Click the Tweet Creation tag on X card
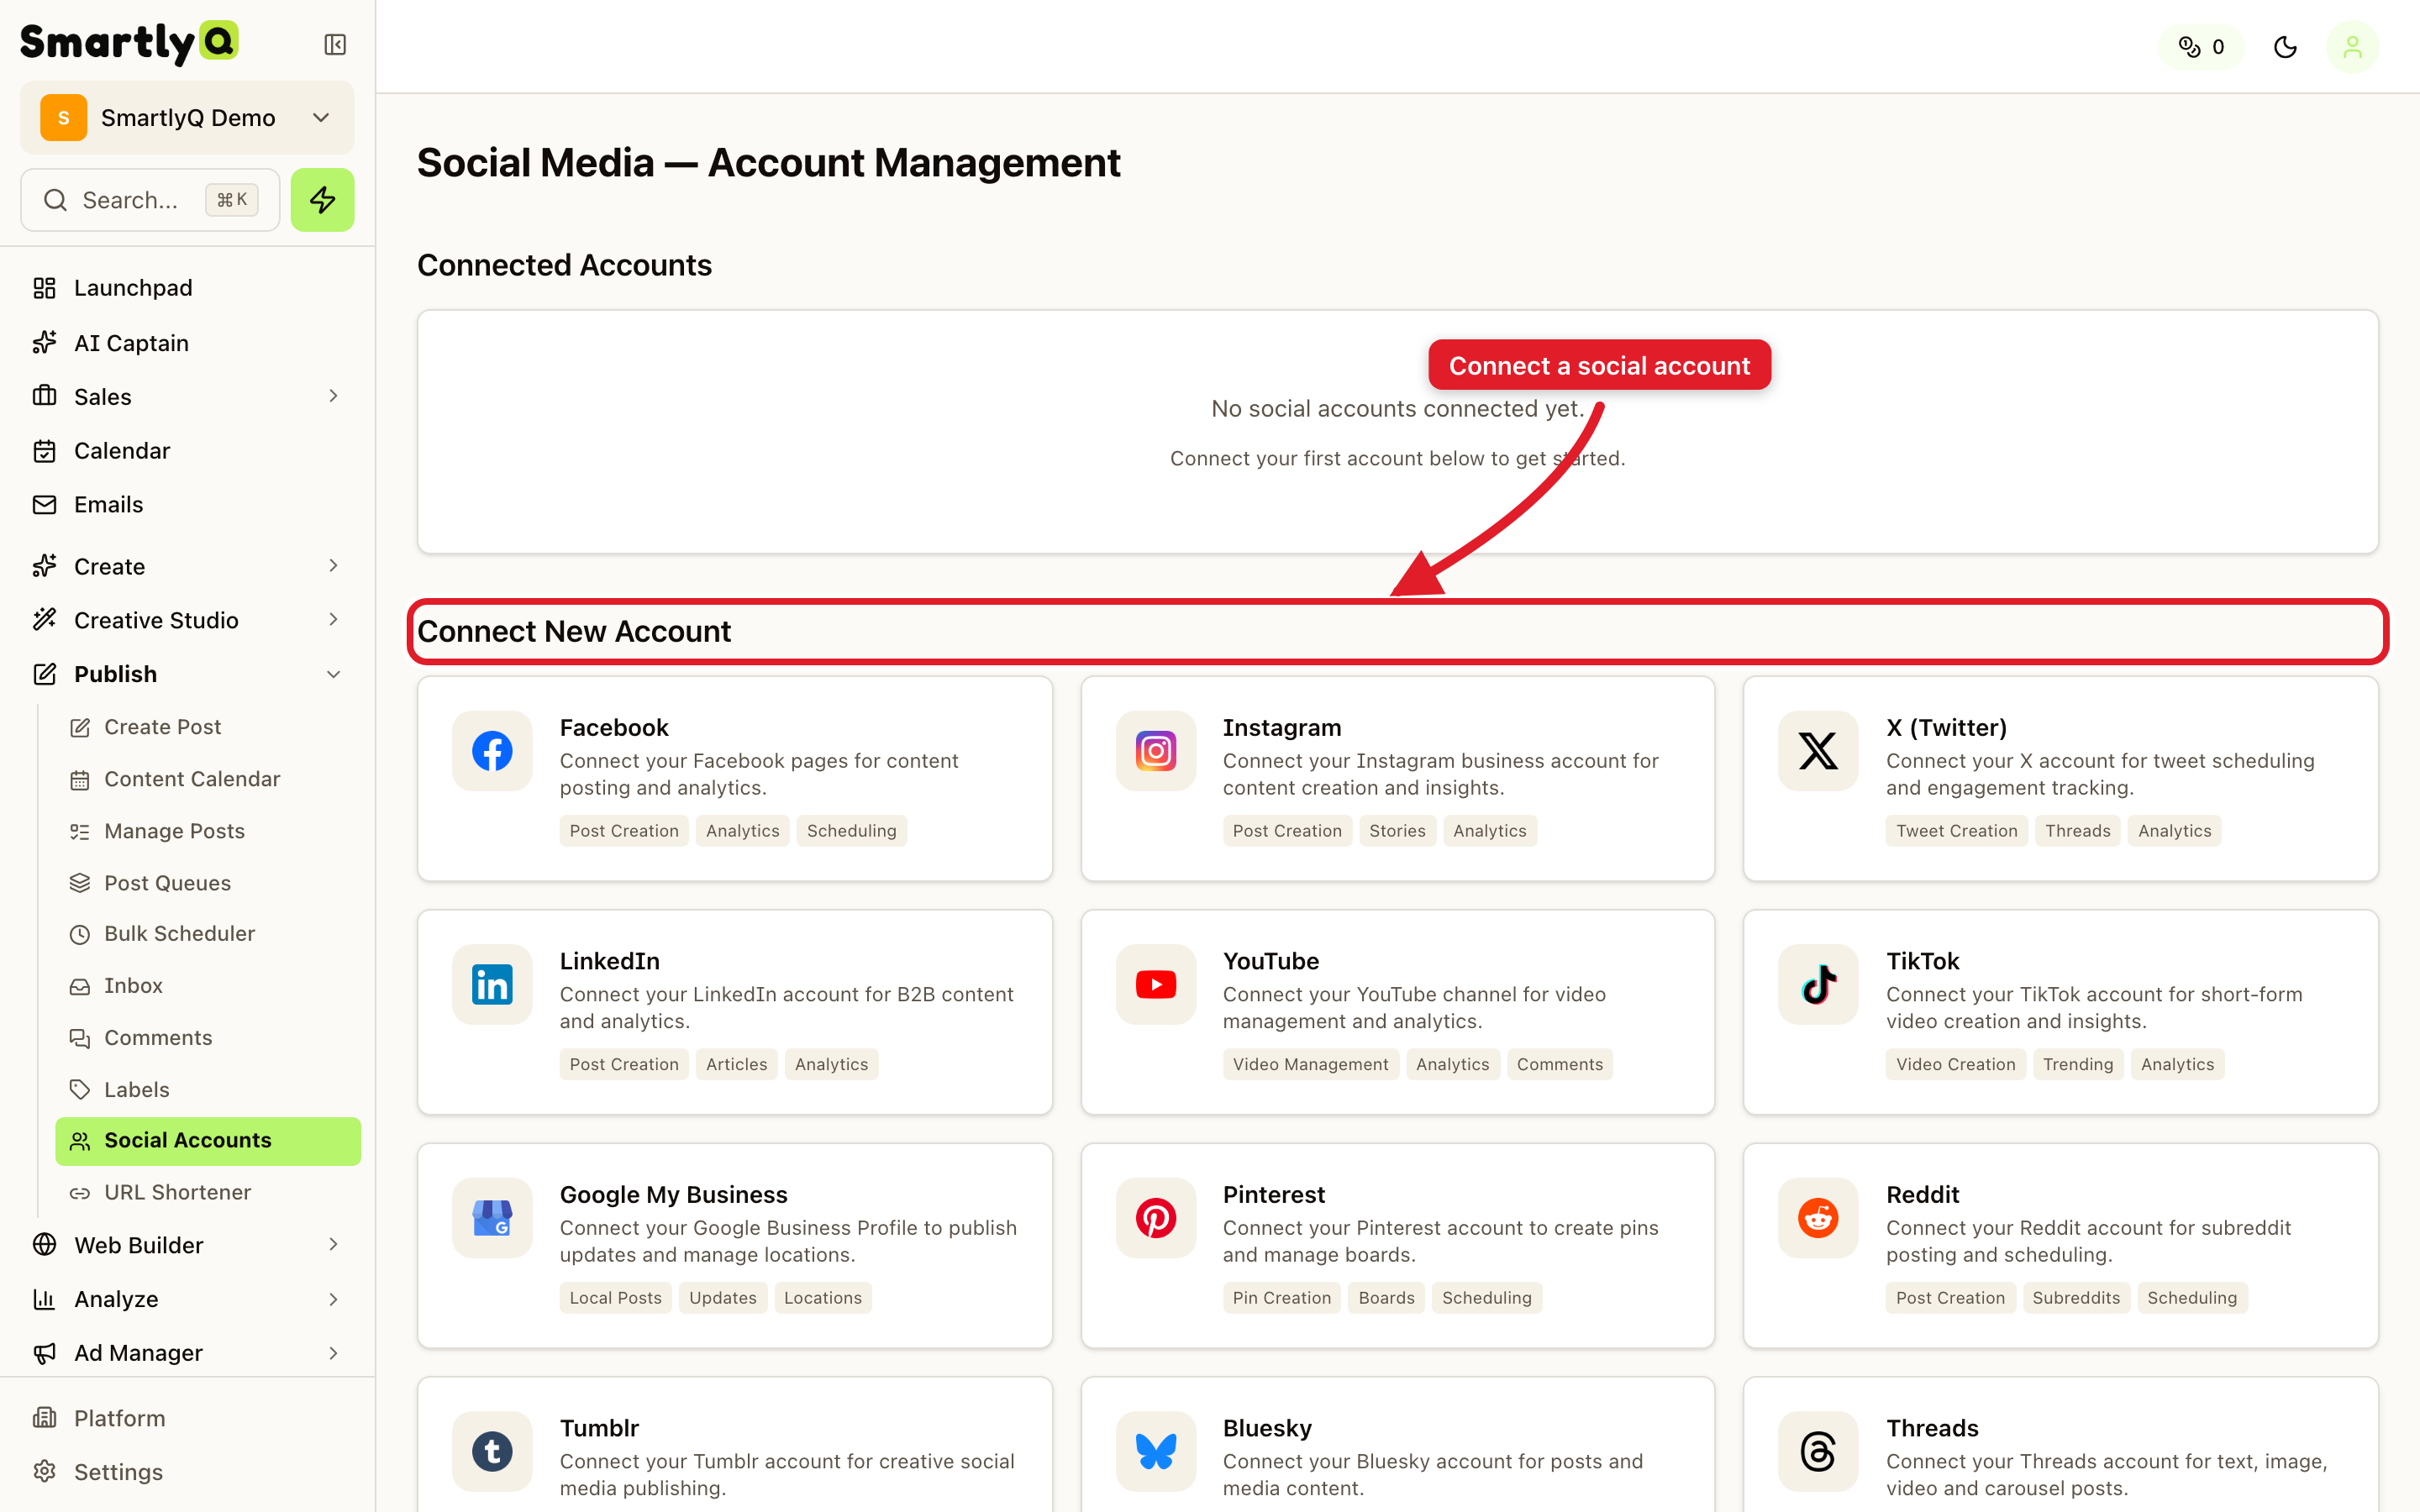 tap(1956, 831)
